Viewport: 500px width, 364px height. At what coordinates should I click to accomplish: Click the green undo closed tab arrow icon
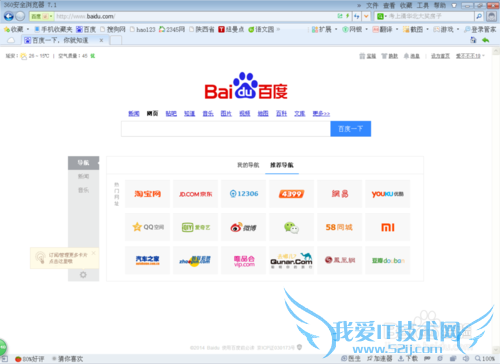coord(485,40)
